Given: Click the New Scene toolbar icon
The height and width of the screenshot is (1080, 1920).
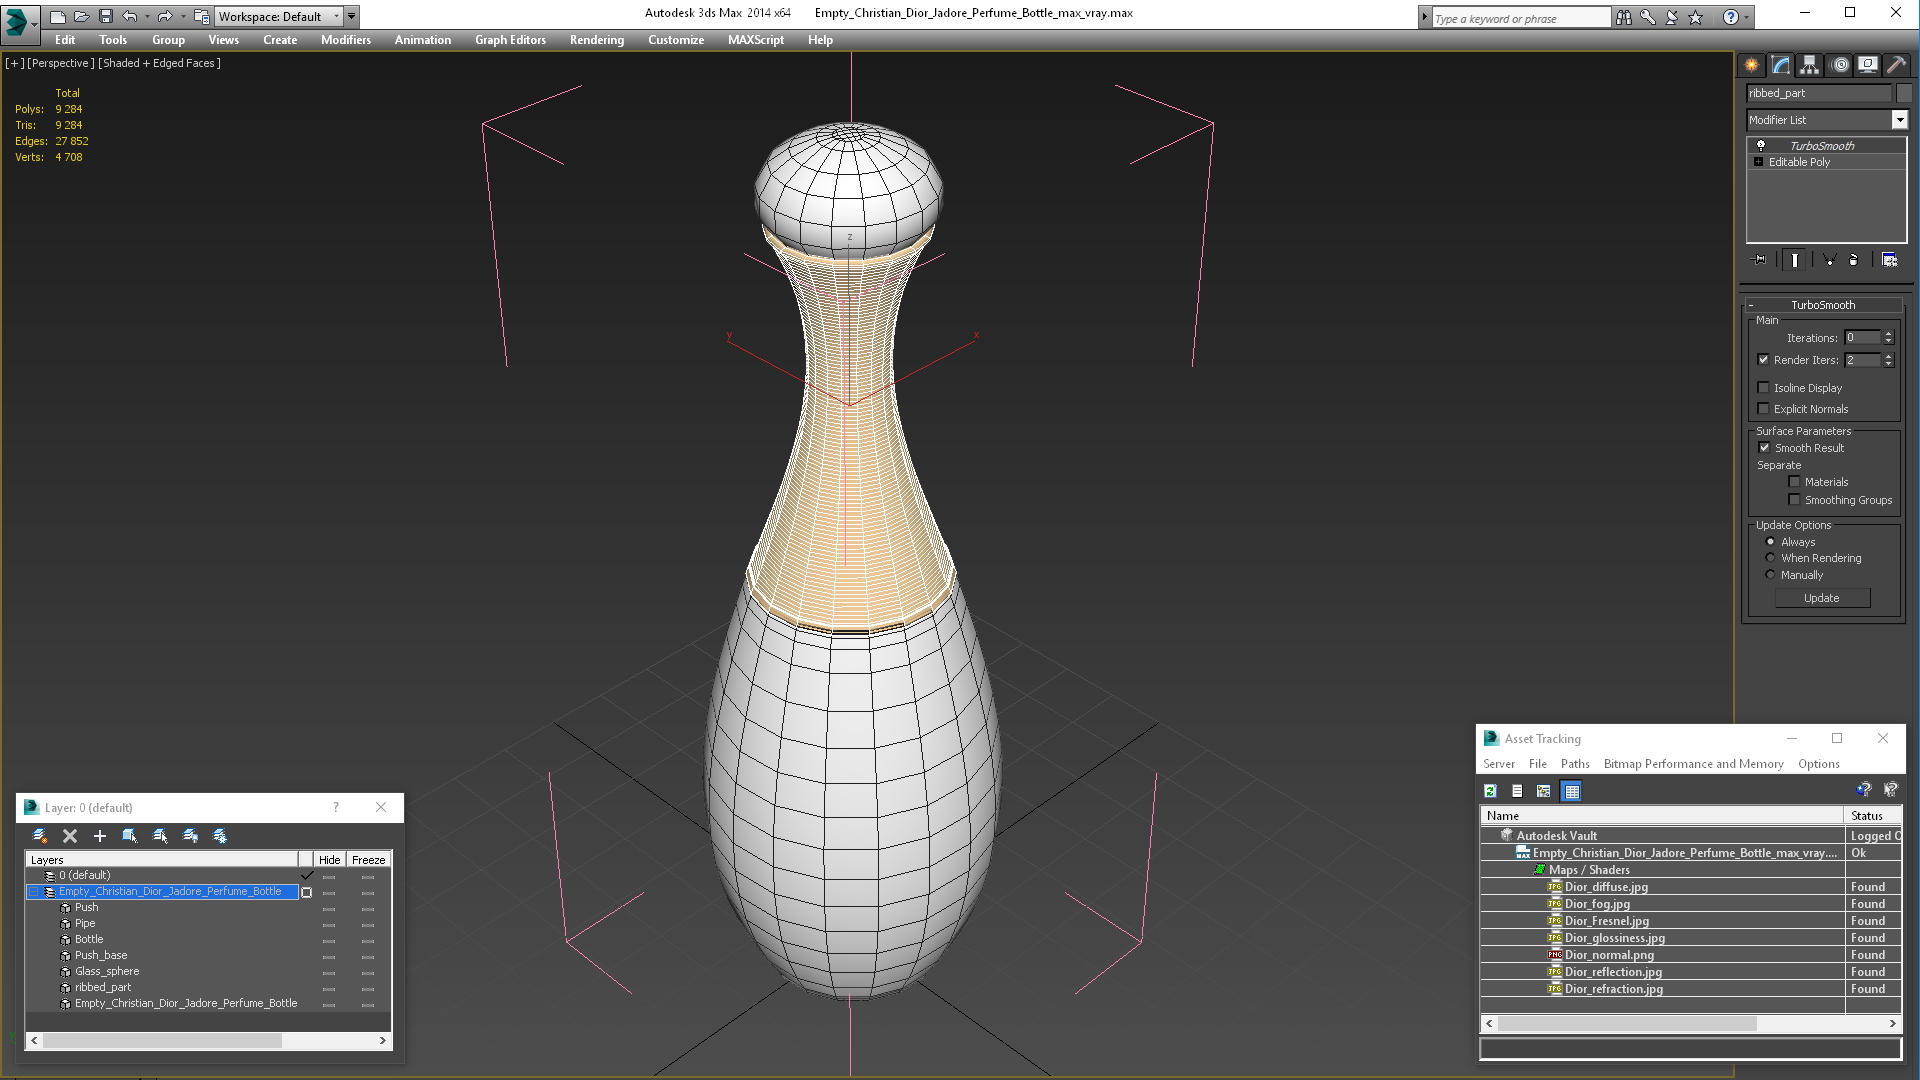Looking at the screenshot, I should tap(58, 16).
